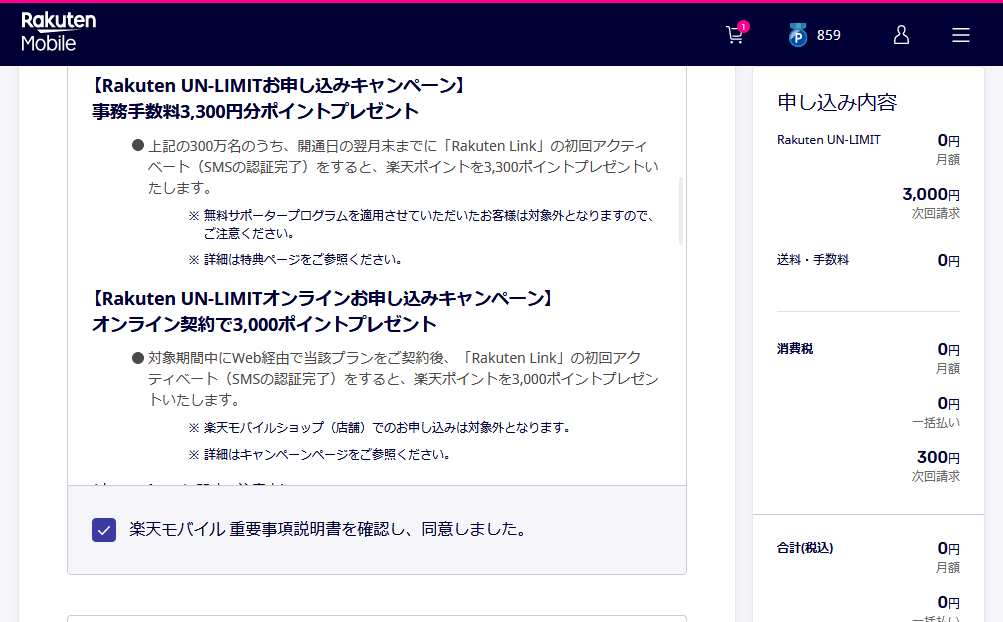Click the paragraph starting 上記の300万名のうち
The height and width of the screenshot is (622, 1003).
pos(403,167)
